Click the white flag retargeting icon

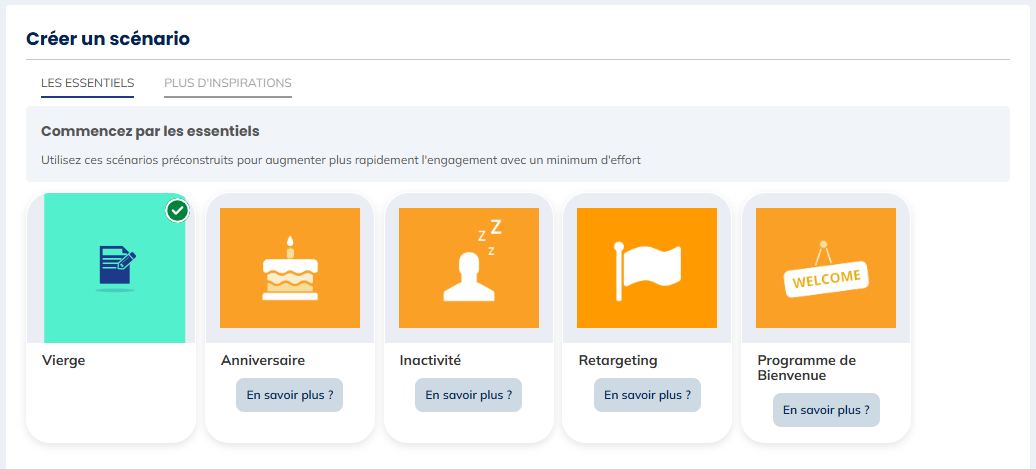[647, 267]
